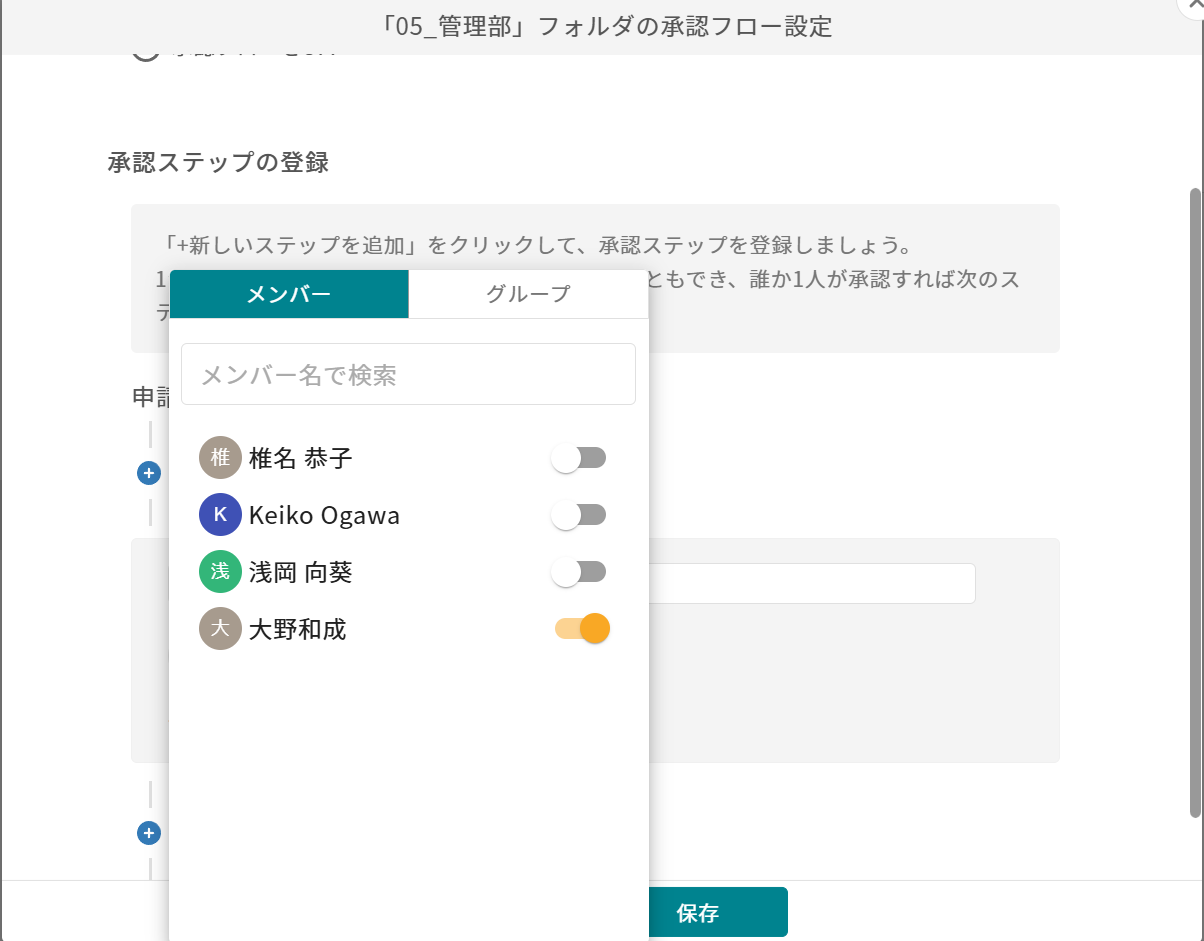Viewport: 1204px width, 941px height.
Task: Click the dialog's vertical scrollbar
Action: click(x=1195, y=502)
